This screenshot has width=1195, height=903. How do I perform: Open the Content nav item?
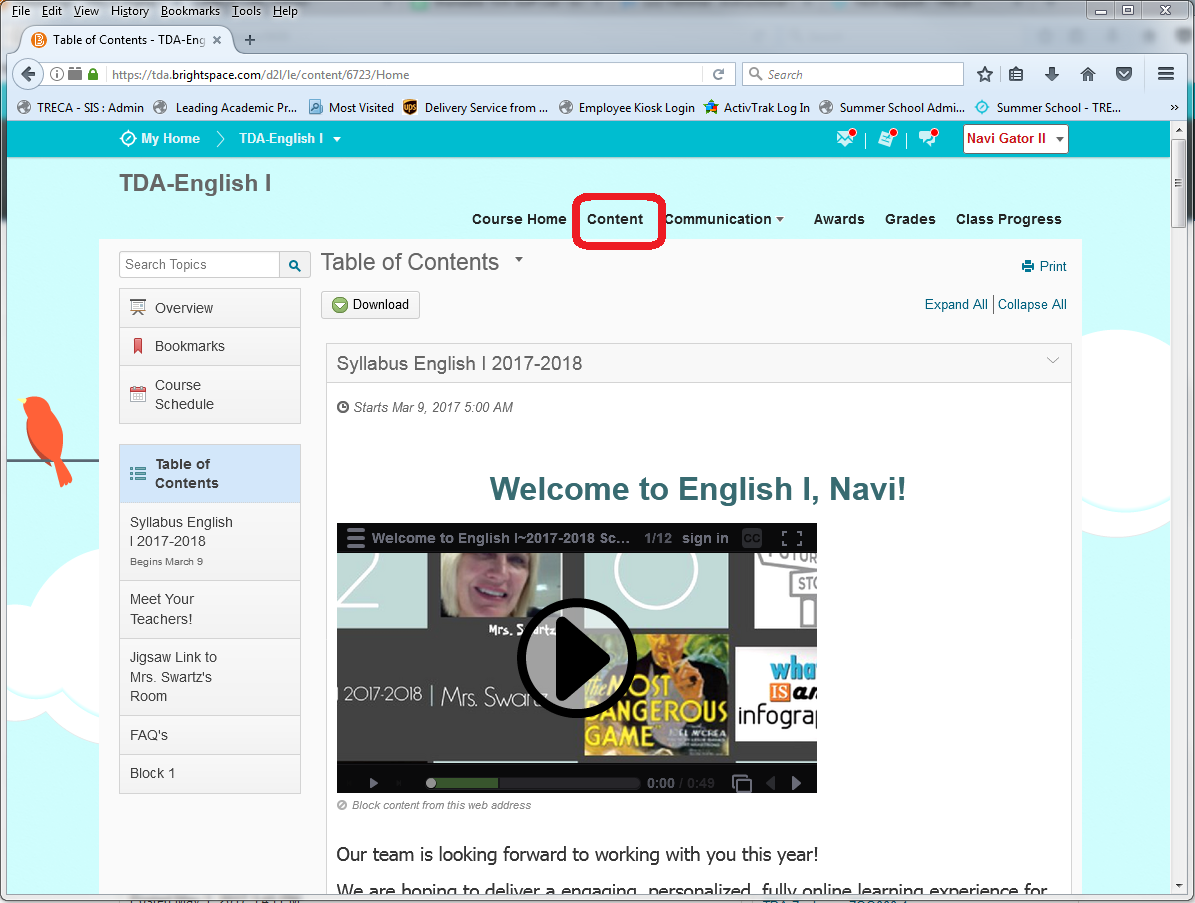point(615,219)
